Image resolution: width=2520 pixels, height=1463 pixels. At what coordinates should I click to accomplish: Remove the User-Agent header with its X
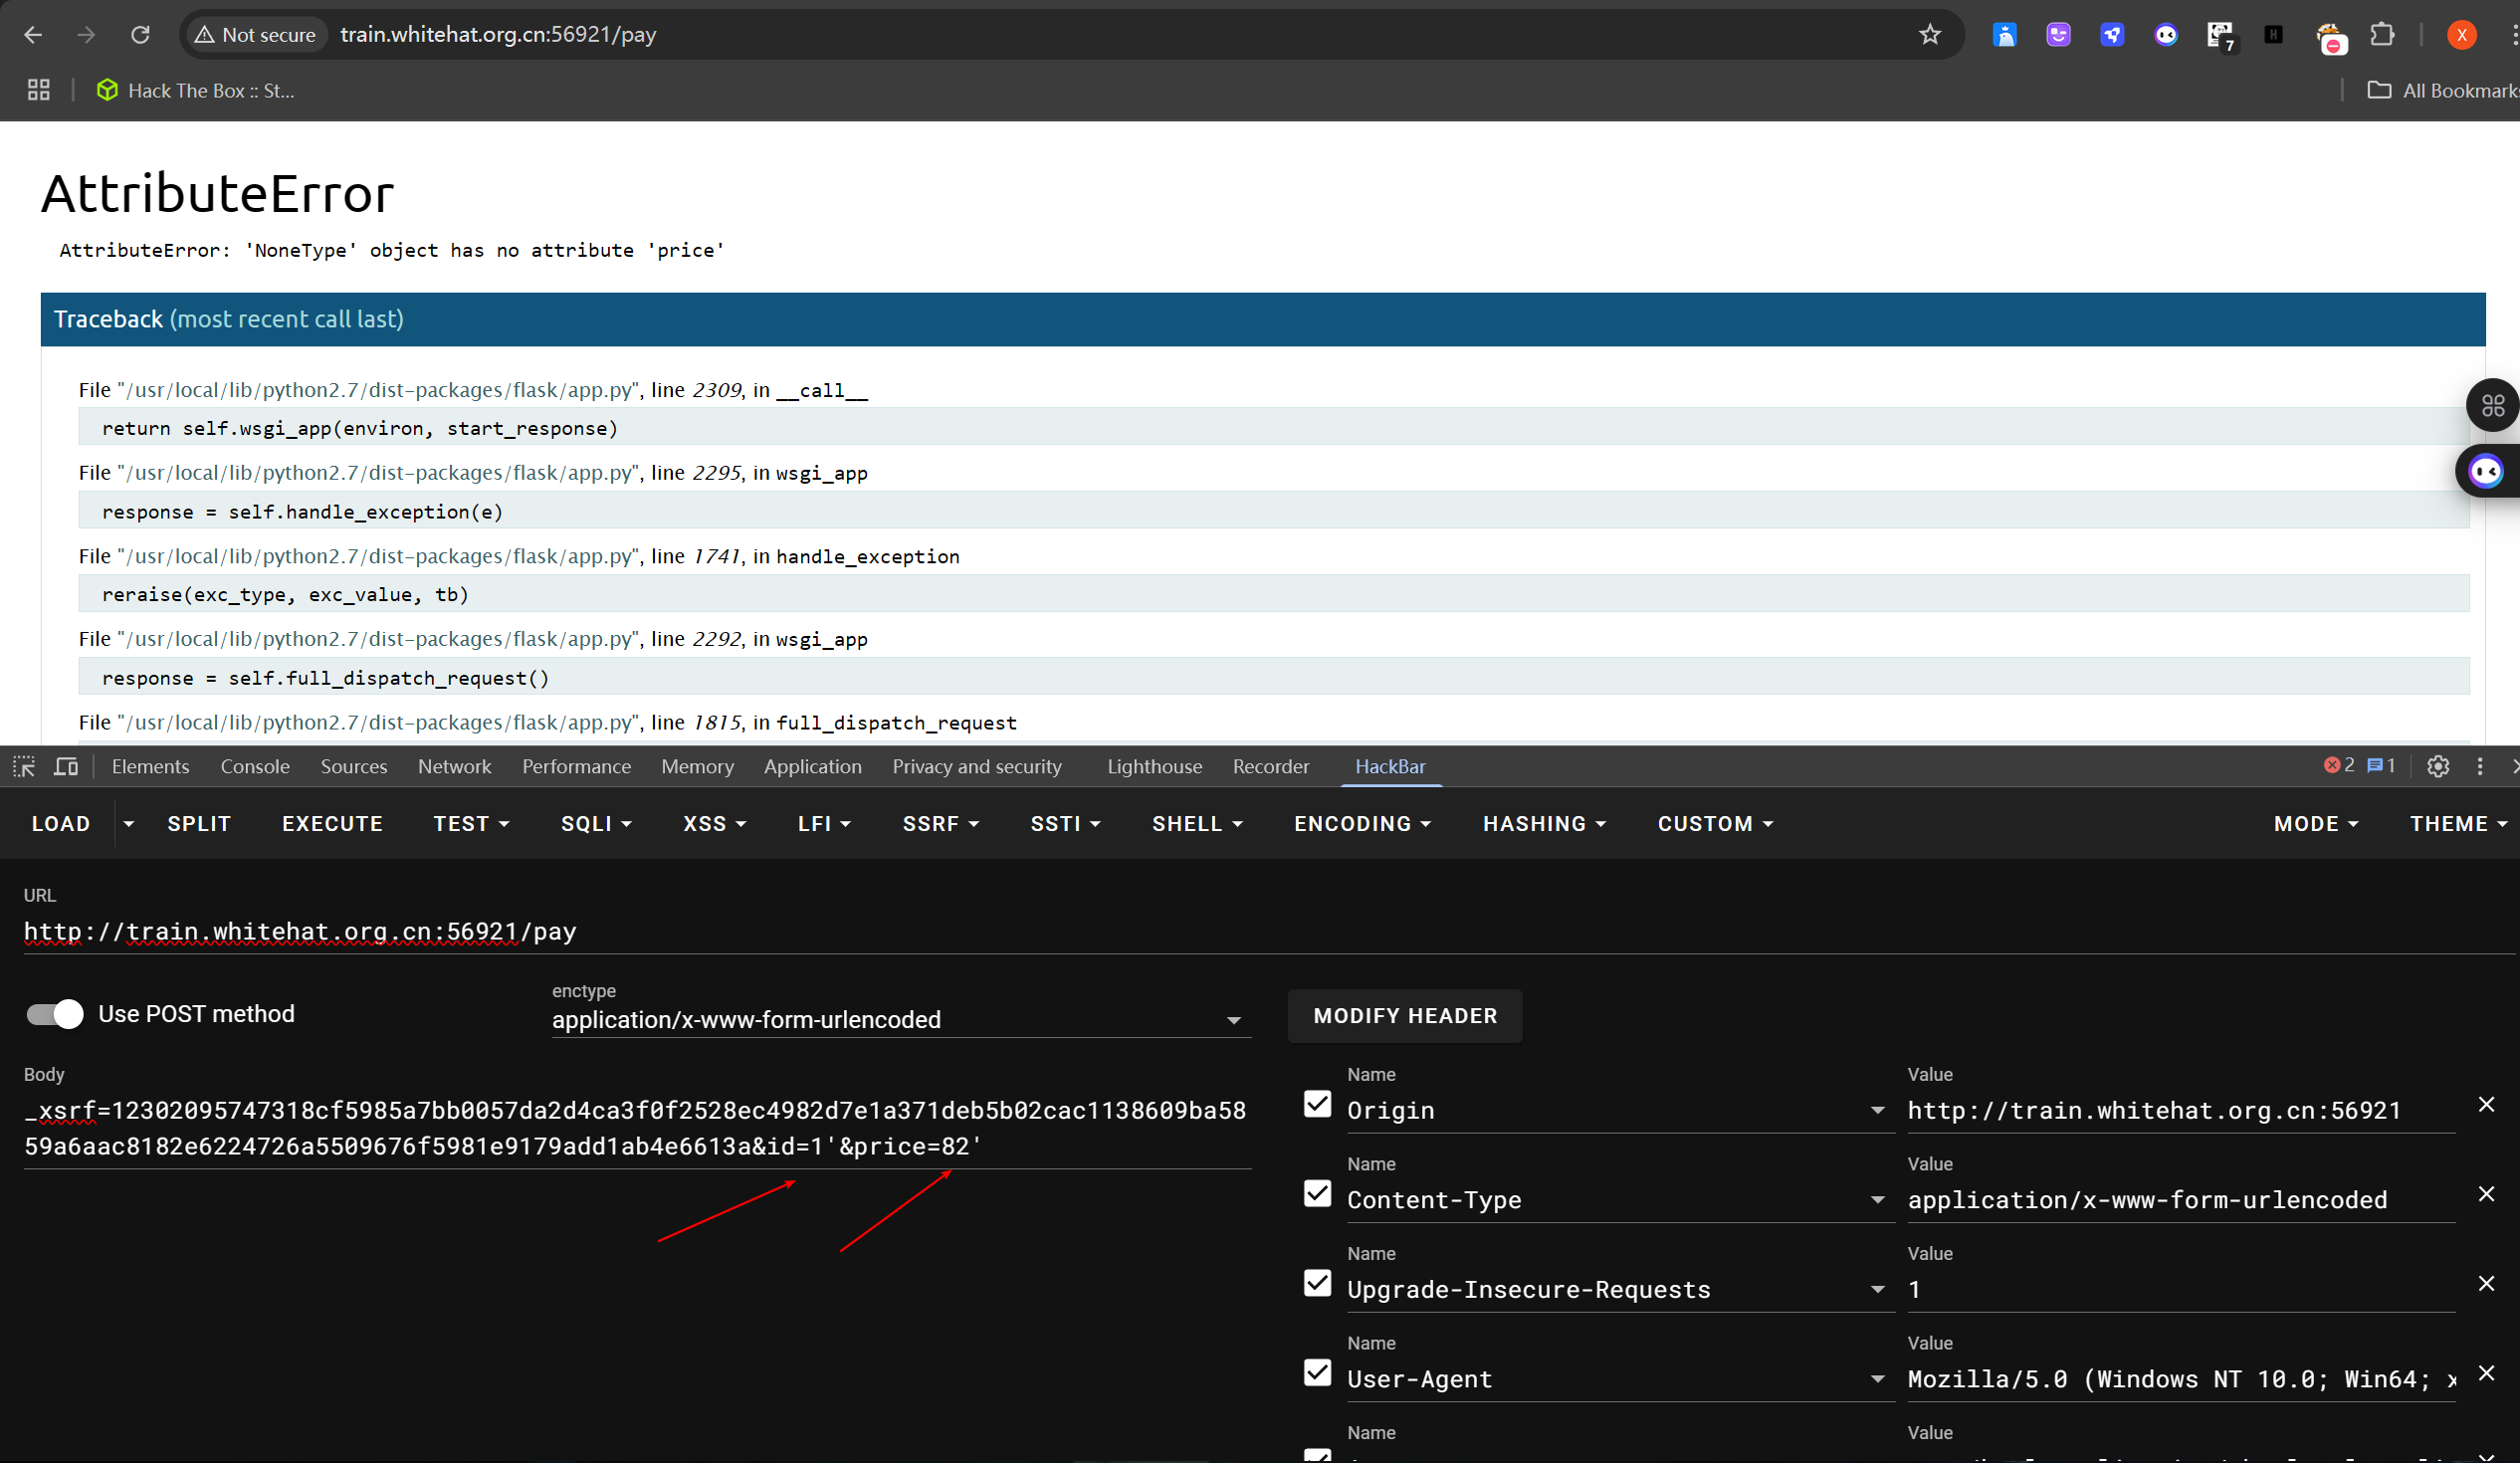click(2486, 1373)
